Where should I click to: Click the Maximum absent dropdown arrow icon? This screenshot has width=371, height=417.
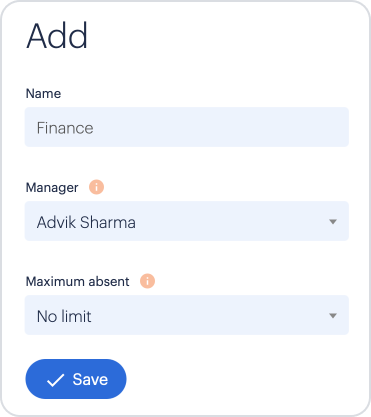click(333, 316)
